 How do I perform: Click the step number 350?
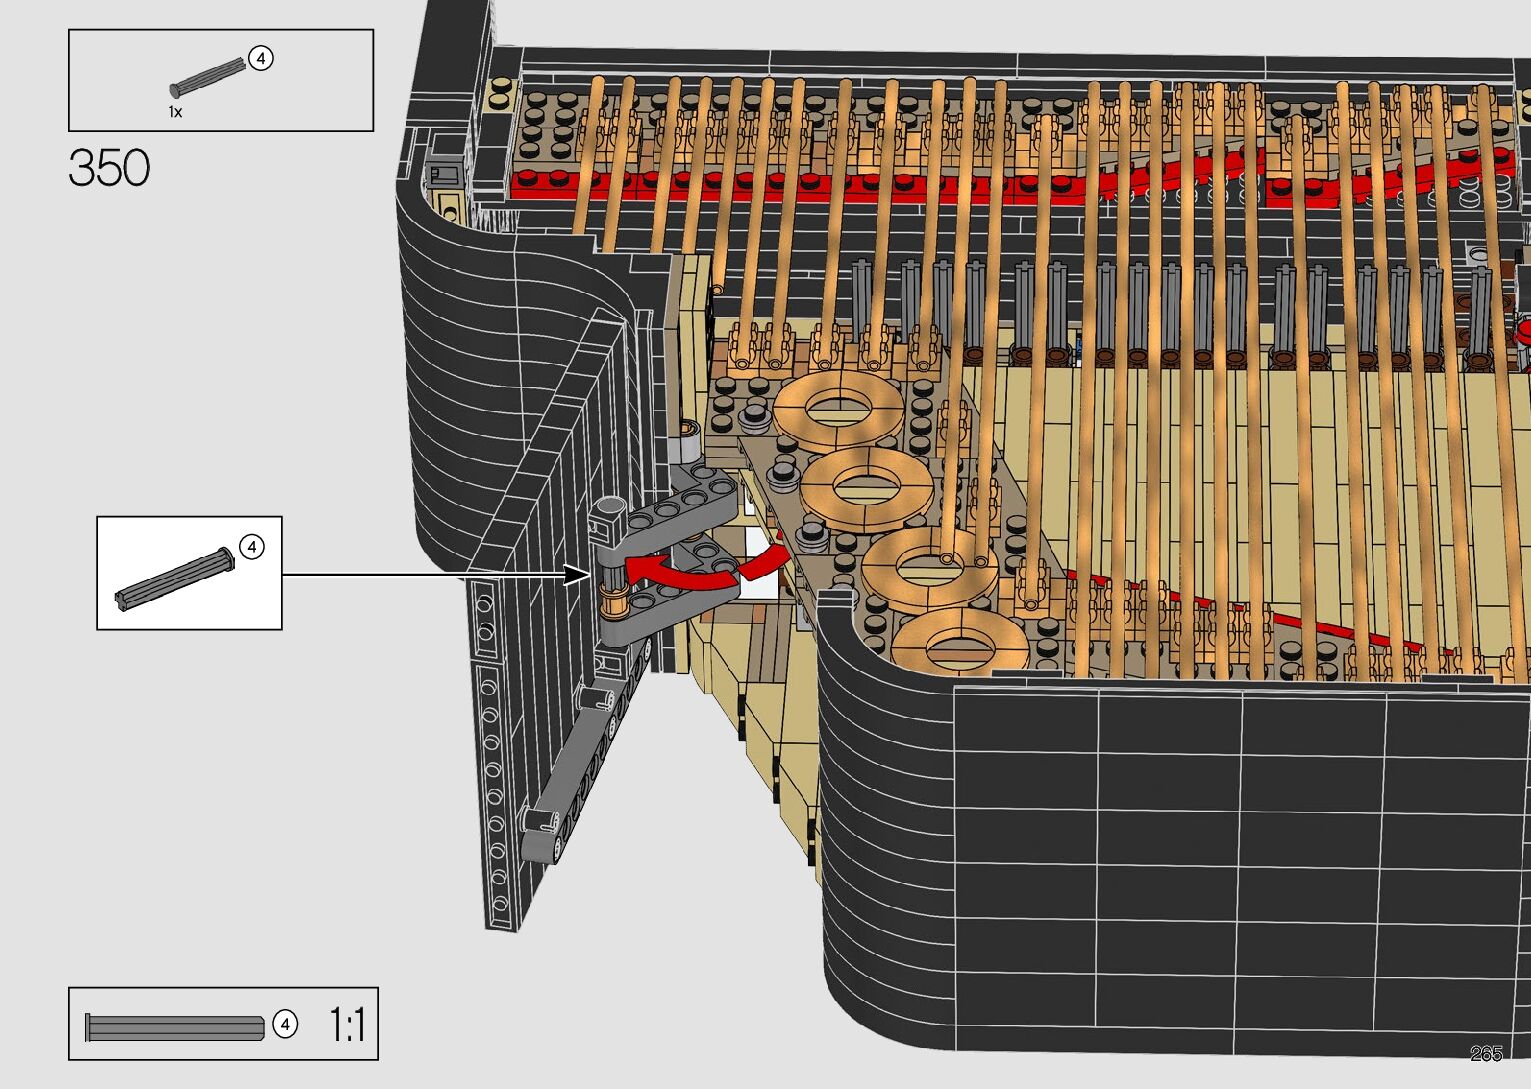pyautogui.click(x=109, y=168)
